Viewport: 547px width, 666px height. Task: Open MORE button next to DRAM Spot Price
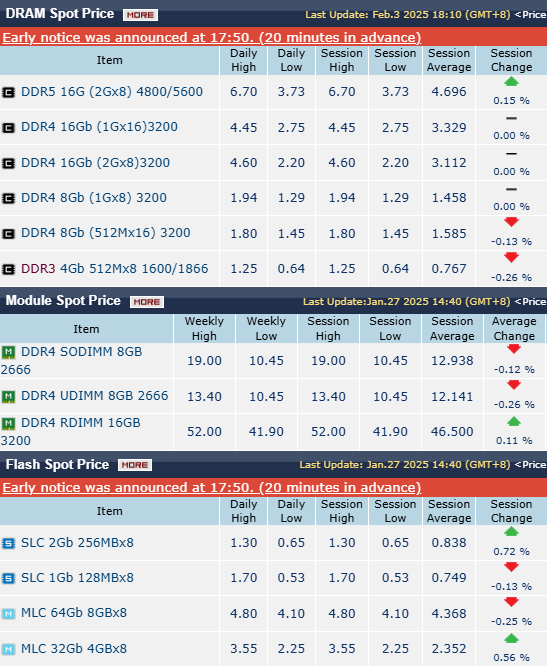point(141,15)
